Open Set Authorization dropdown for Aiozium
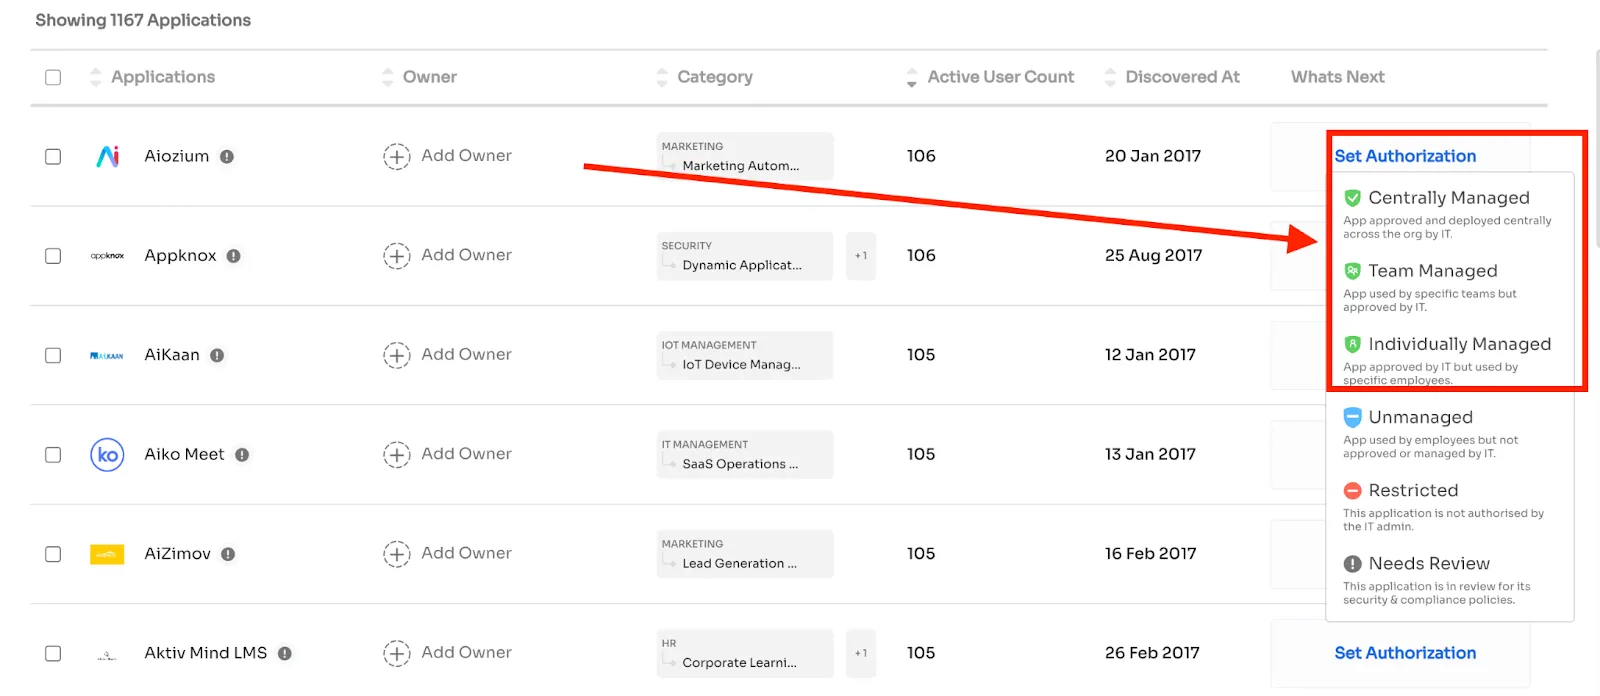Screen dimensions: 1600x696 pyautogui.click(x=1405, y=156)
